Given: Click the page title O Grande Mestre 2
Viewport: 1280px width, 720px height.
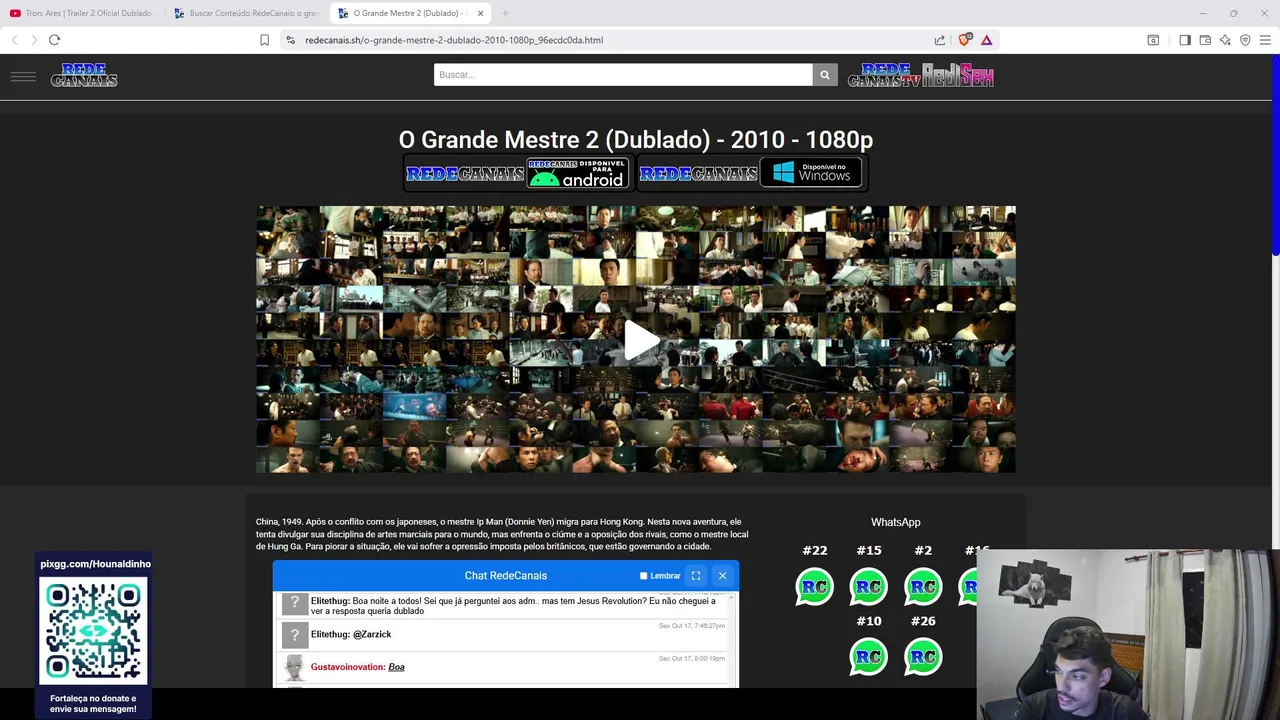Looking at the screenshot, I should coord(636,140).
